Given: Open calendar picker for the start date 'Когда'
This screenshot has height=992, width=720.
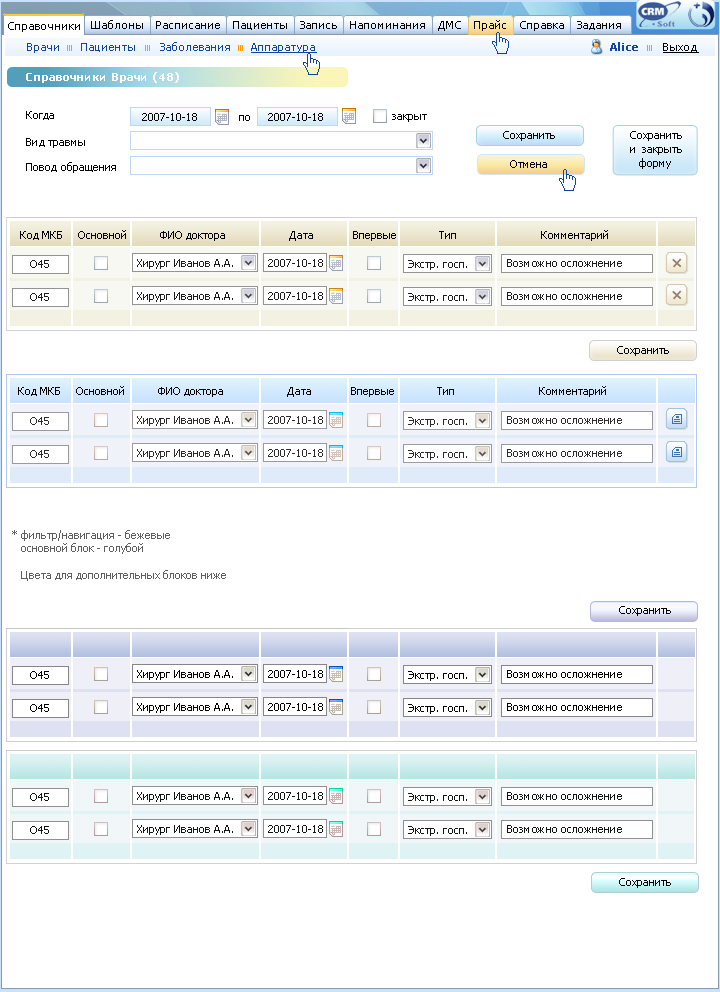Looking at the screenshot, I should click(x=221, y=116).
